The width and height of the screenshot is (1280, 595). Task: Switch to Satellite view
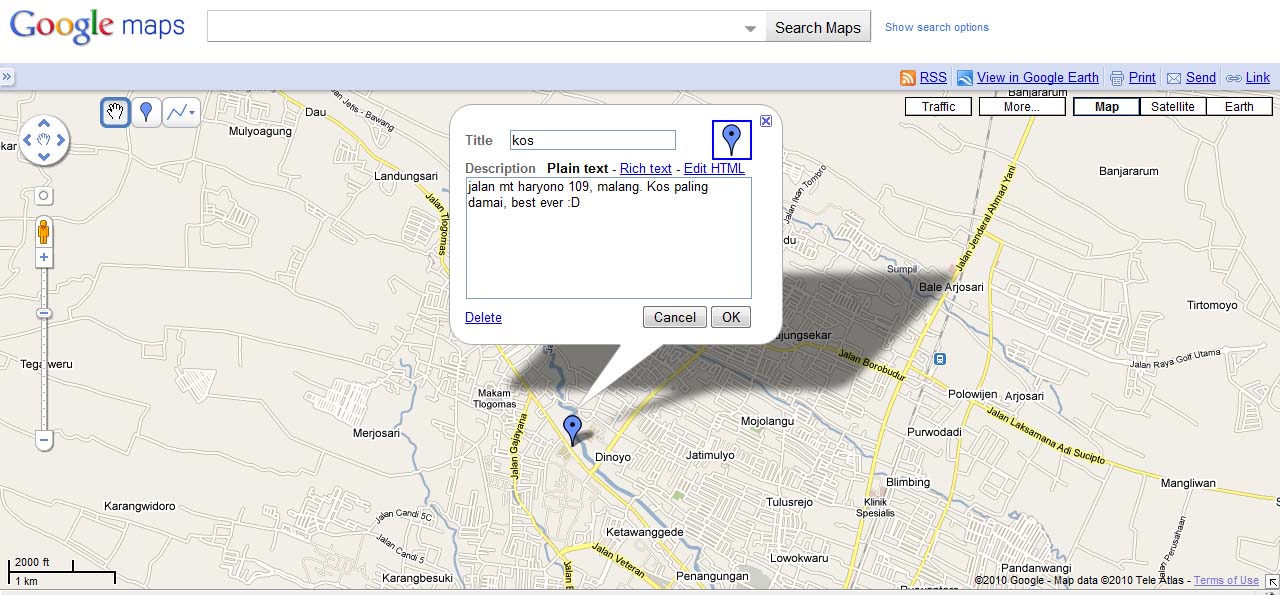[x=1173, y=107]
